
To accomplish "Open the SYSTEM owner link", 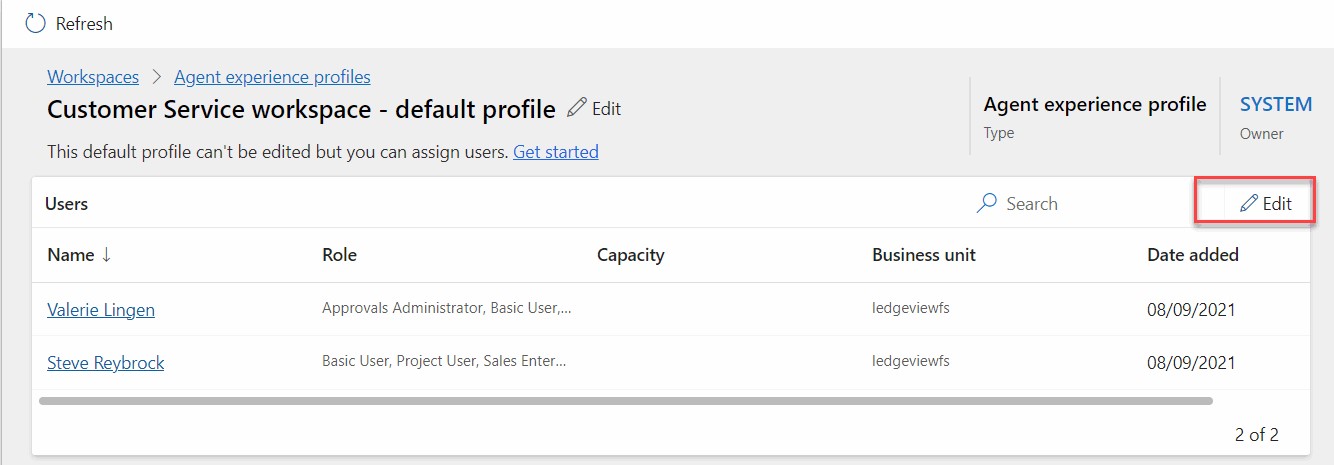I will point(1275,104).
